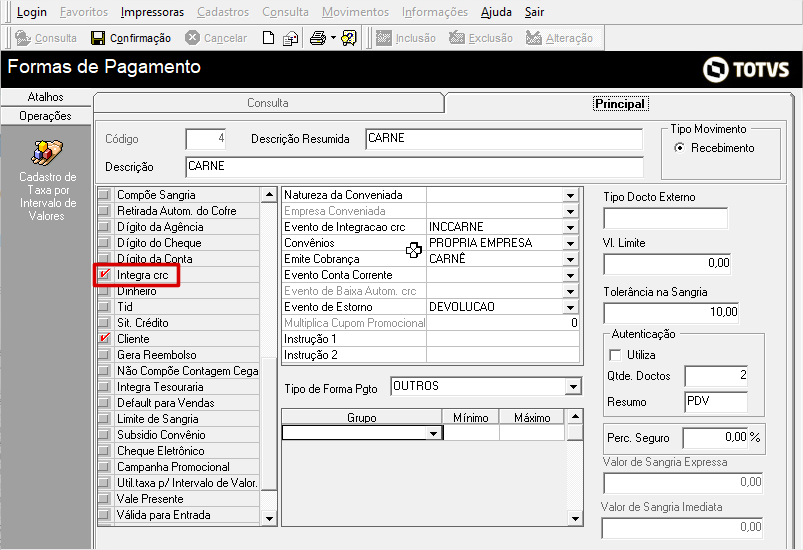Click the Cancelar toolbar icon
Screen dimensions: 803x550
pyautogui.click(x=192, y=38)
